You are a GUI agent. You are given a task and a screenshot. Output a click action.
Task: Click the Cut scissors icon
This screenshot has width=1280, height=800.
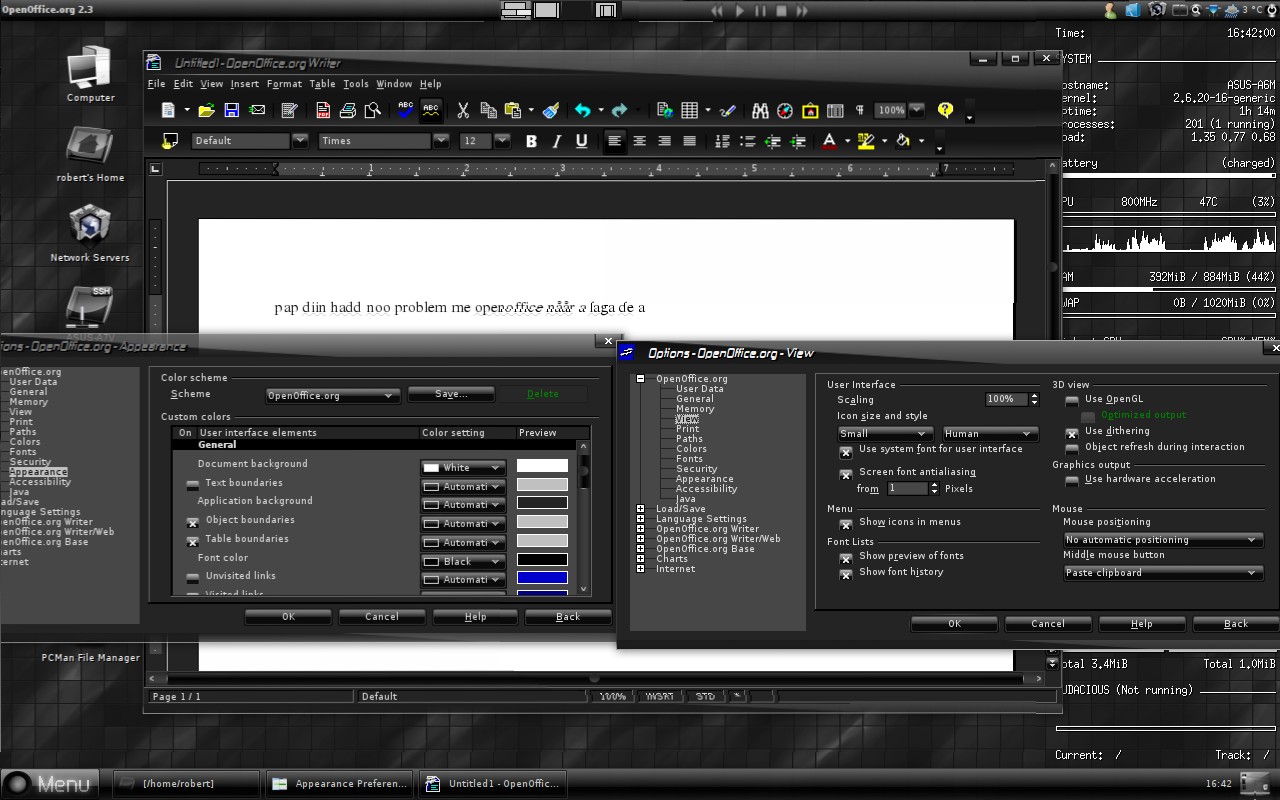(463, 110)
